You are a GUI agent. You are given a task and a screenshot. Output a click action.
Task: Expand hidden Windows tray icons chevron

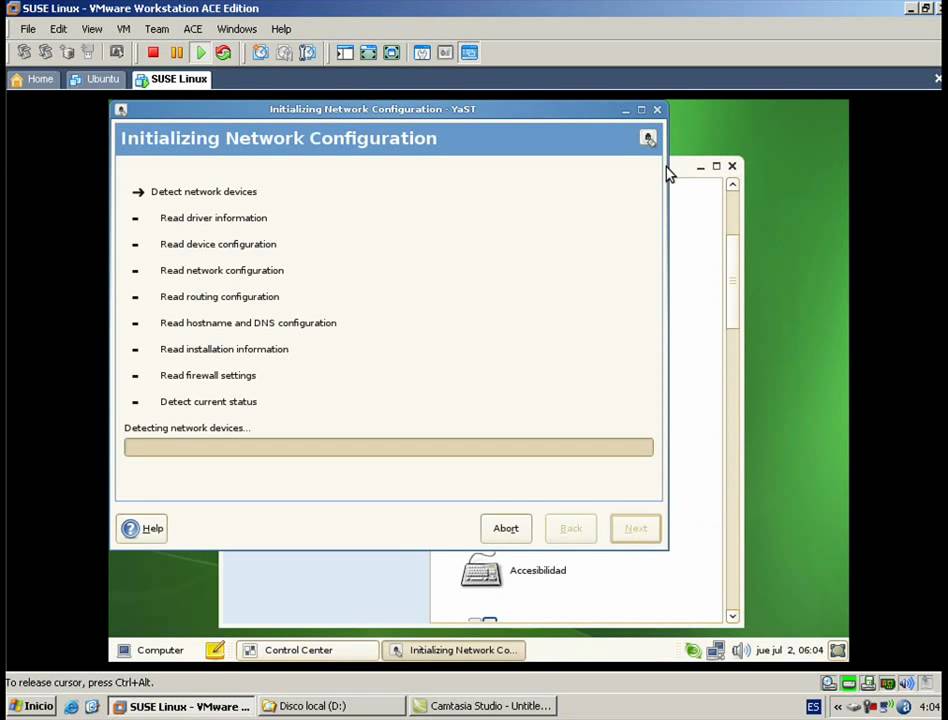click(837, 706)
